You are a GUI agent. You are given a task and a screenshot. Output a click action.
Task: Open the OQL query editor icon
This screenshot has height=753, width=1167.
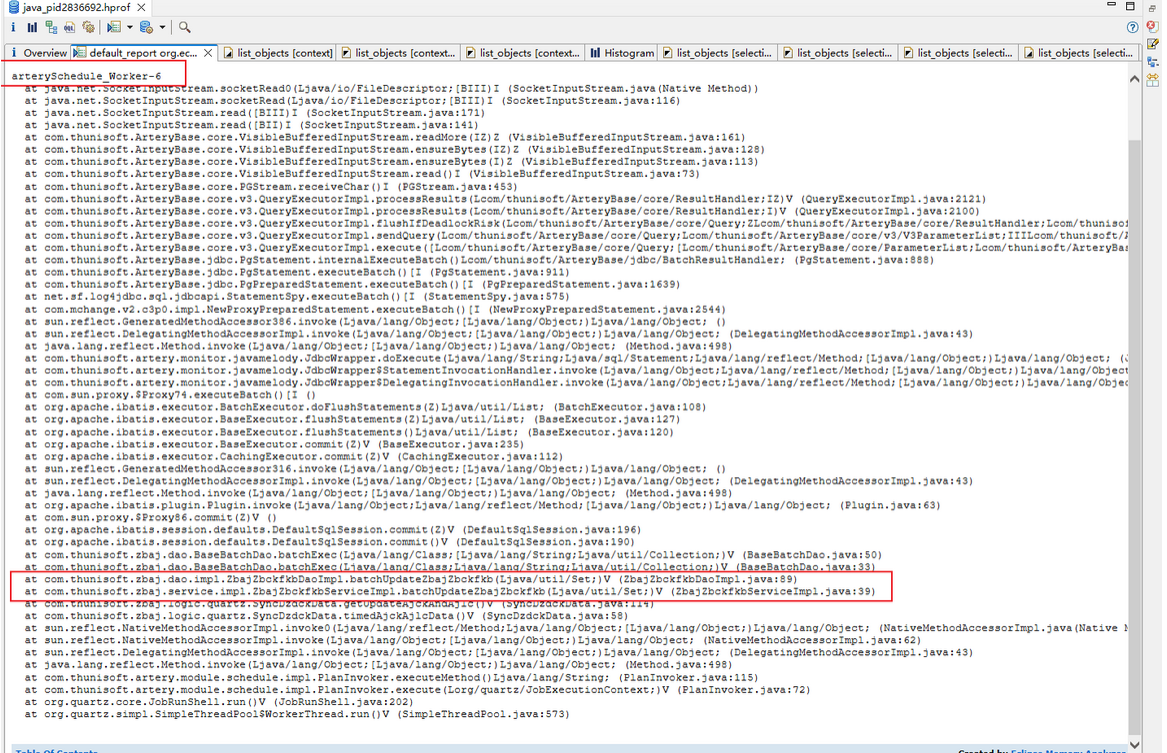69,28
